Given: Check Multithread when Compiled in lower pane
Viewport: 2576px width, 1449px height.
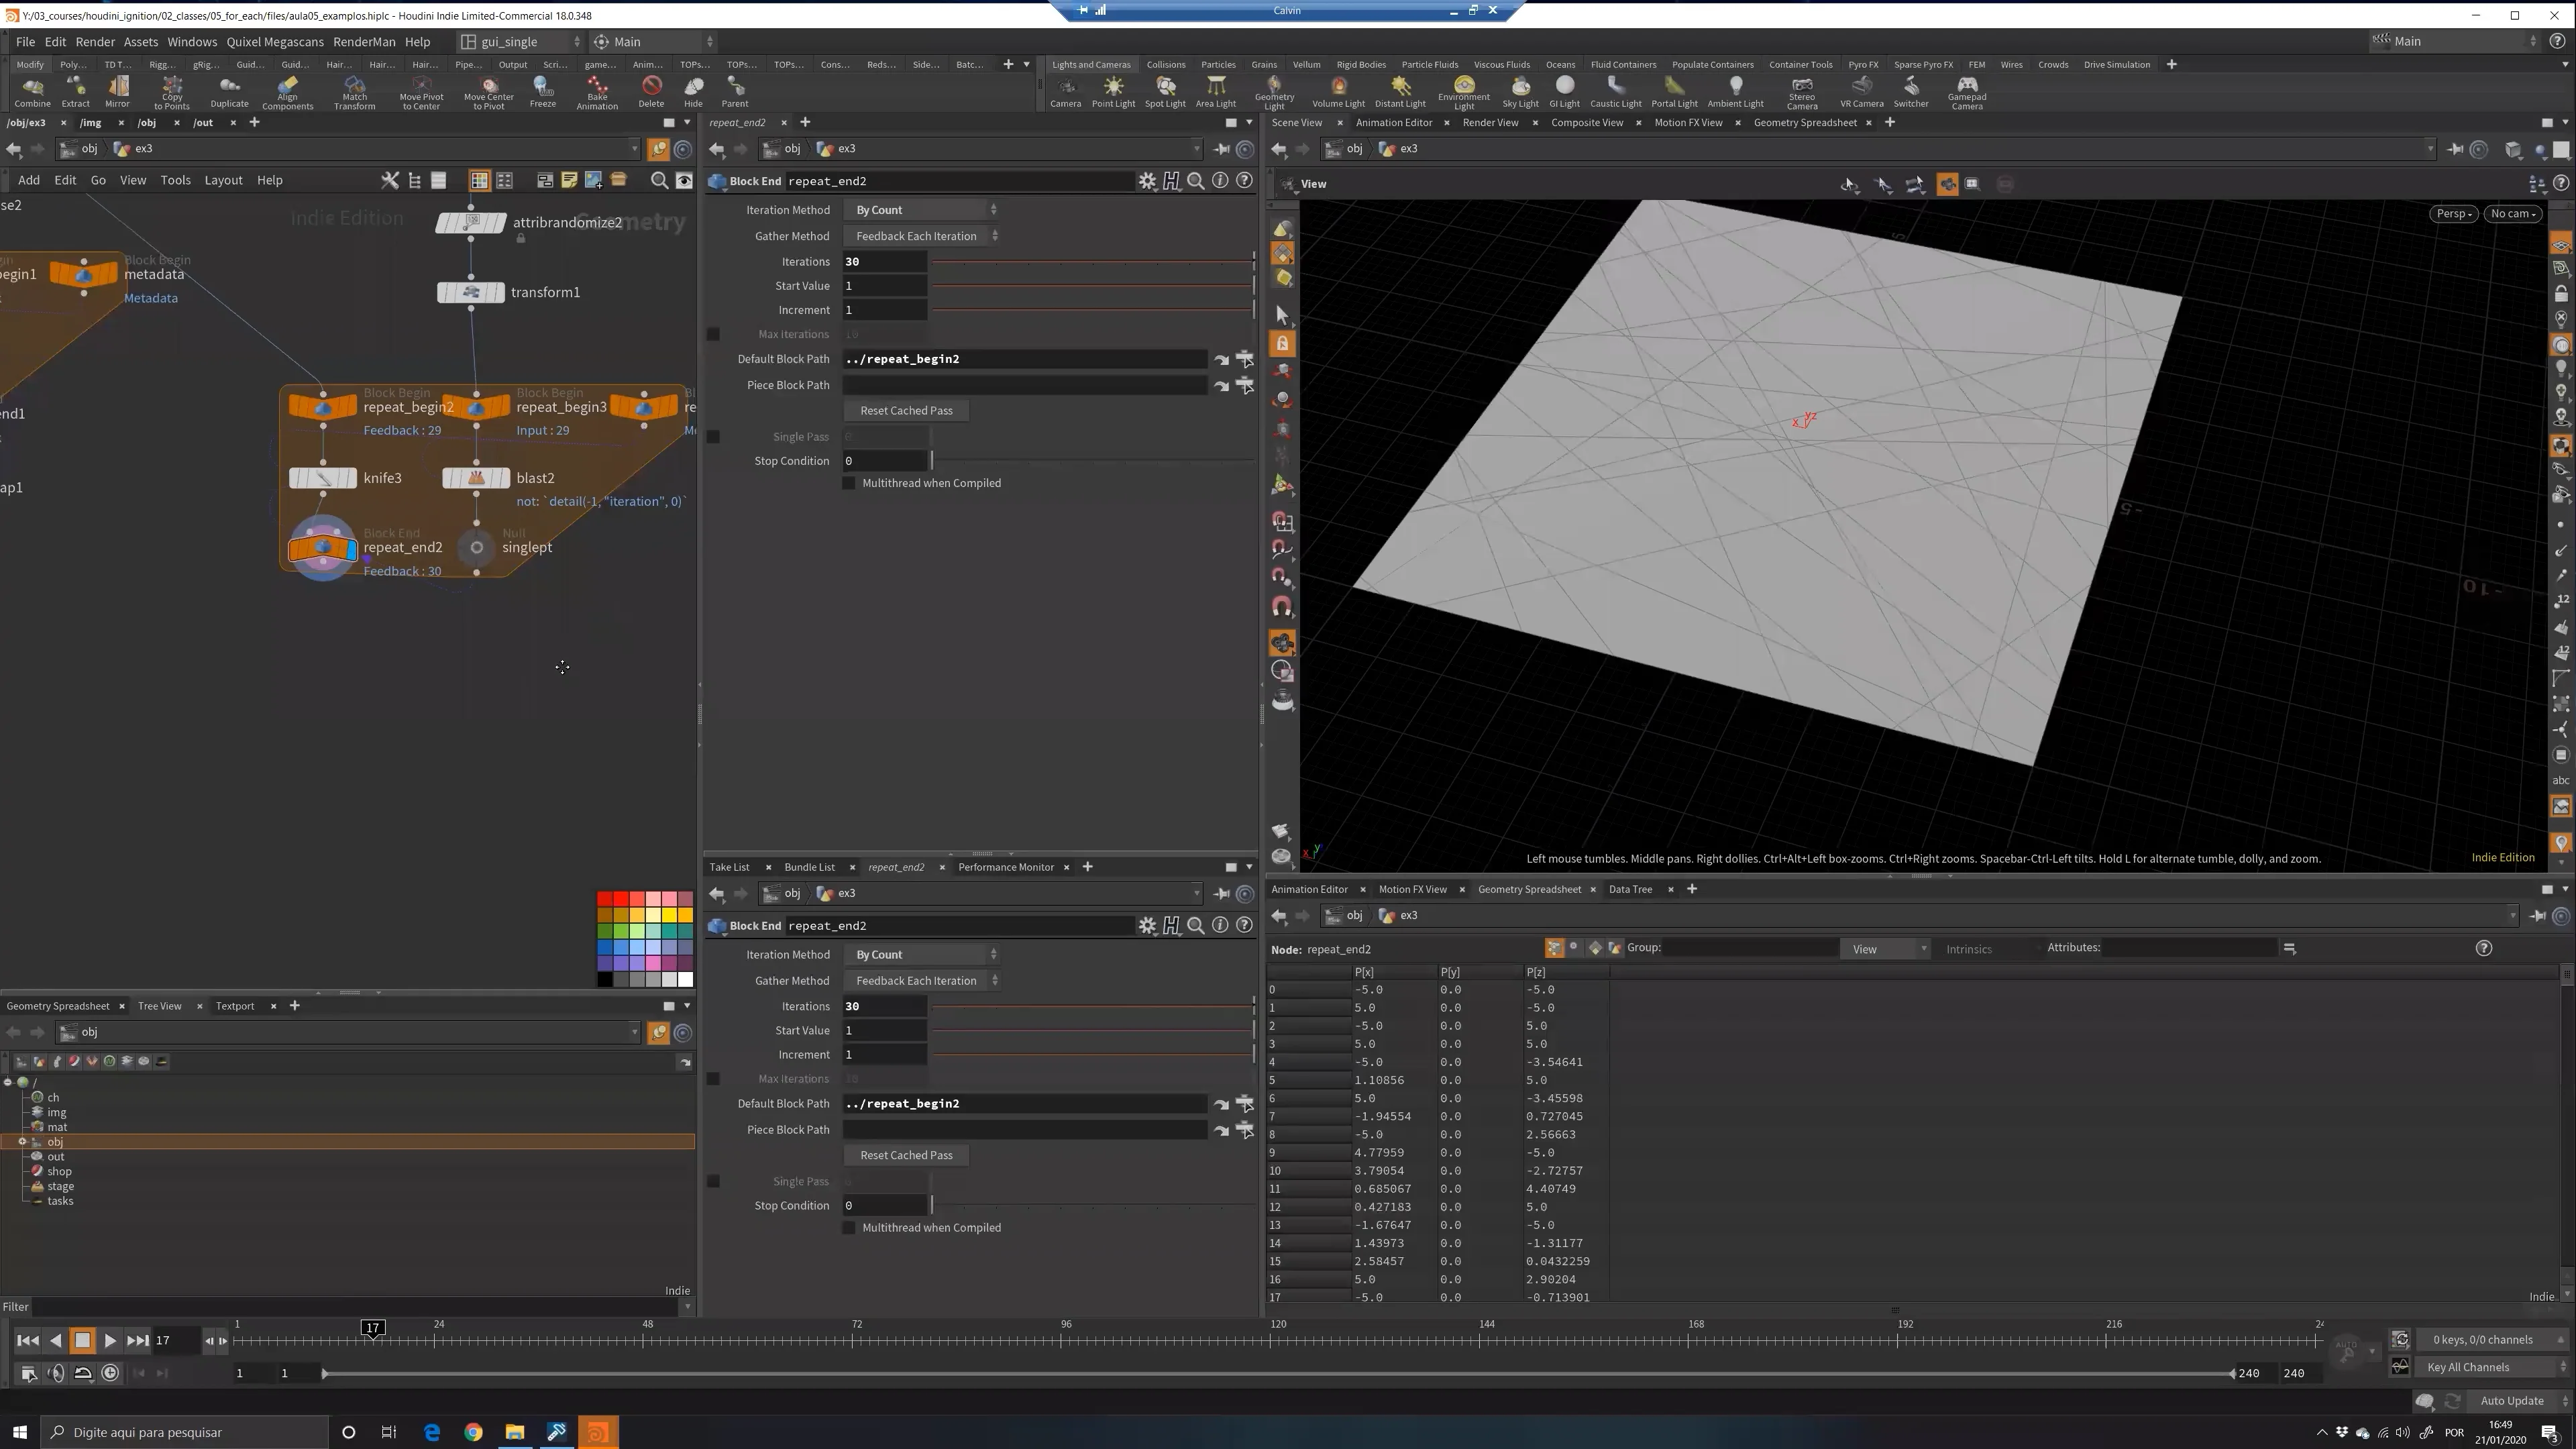Looking at the screenshot, I should click(x=849, y=1228).
